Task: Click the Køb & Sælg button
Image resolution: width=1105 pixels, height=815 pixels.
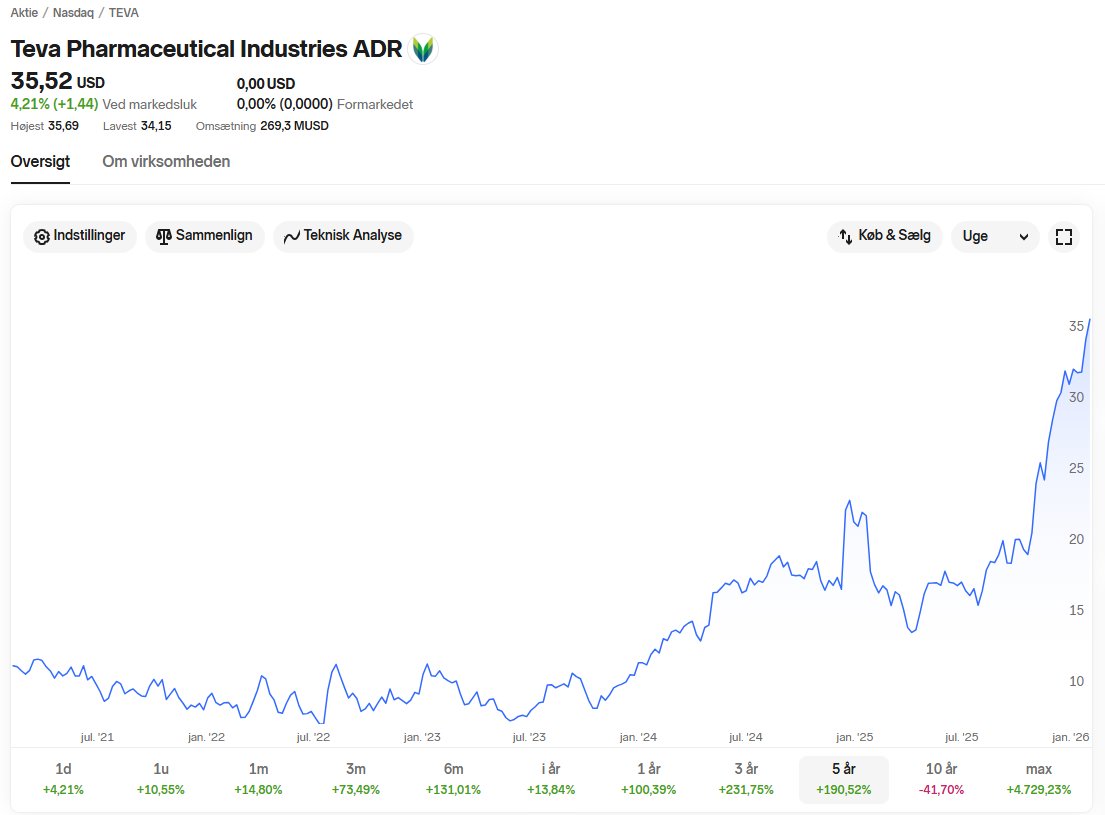Action: click(884, 236)
